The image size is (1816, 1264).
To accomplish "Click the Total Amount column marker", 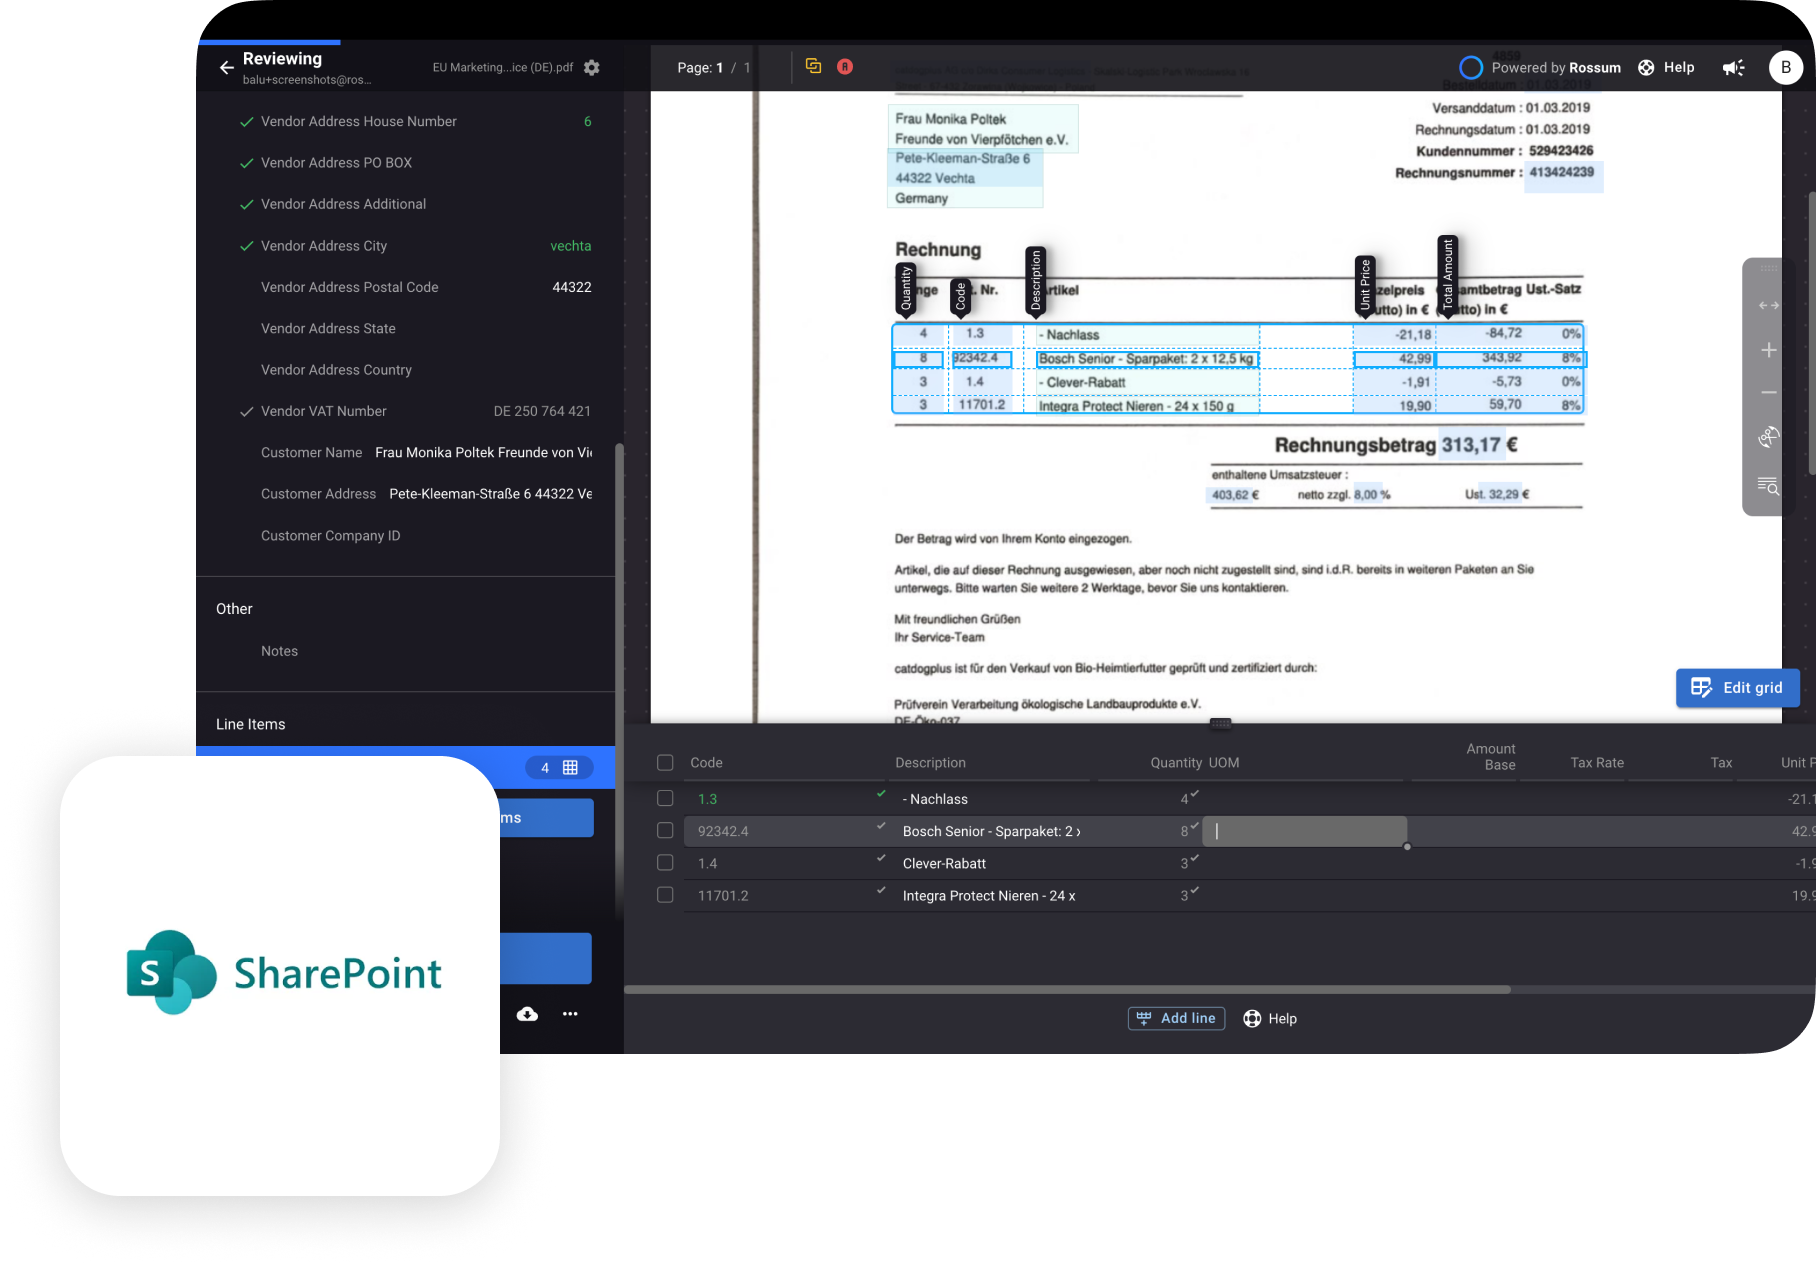I will (x=1447, y=275).
